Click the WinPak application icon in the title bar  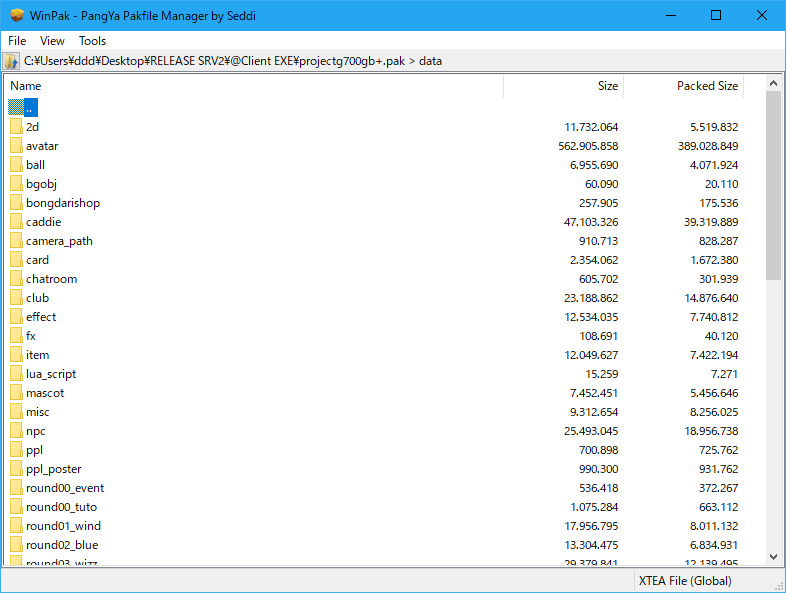point(17,16)
